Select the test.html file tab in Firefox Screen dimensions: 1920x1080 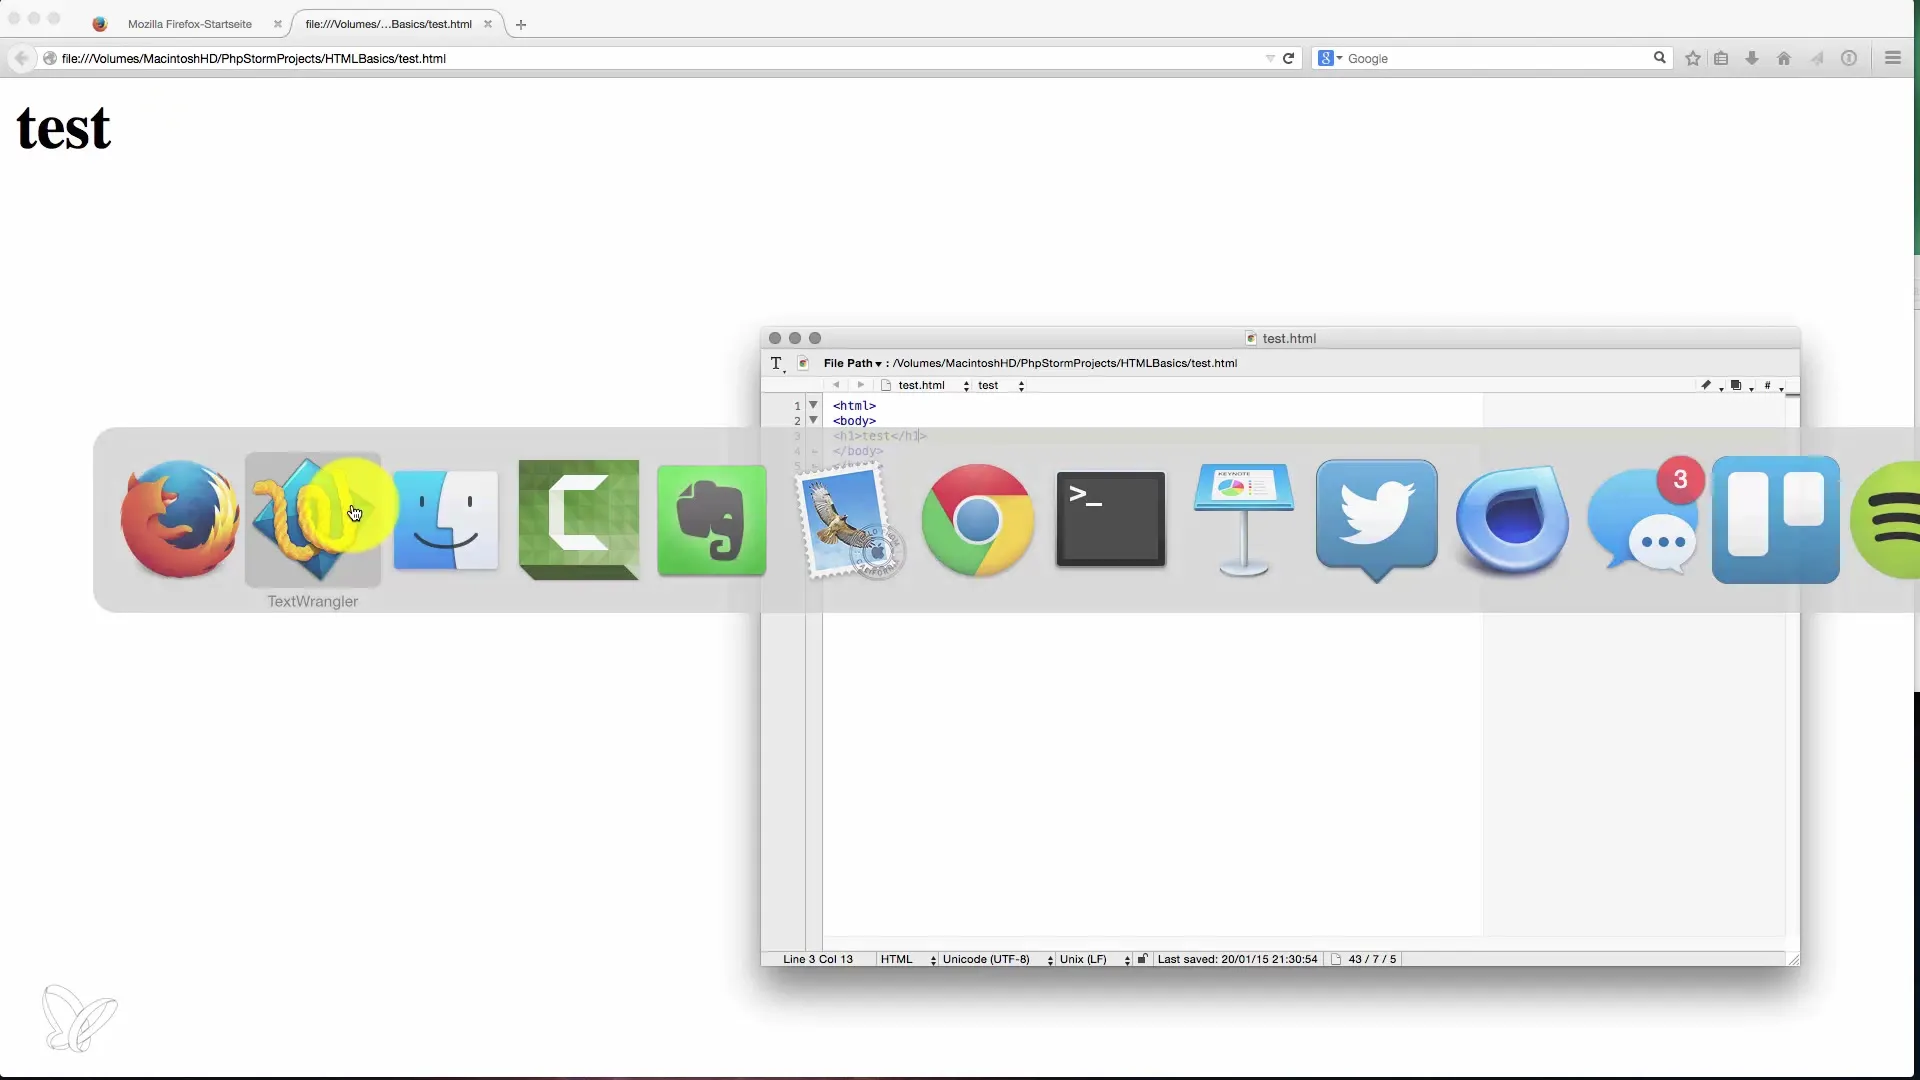coord(388,24)
